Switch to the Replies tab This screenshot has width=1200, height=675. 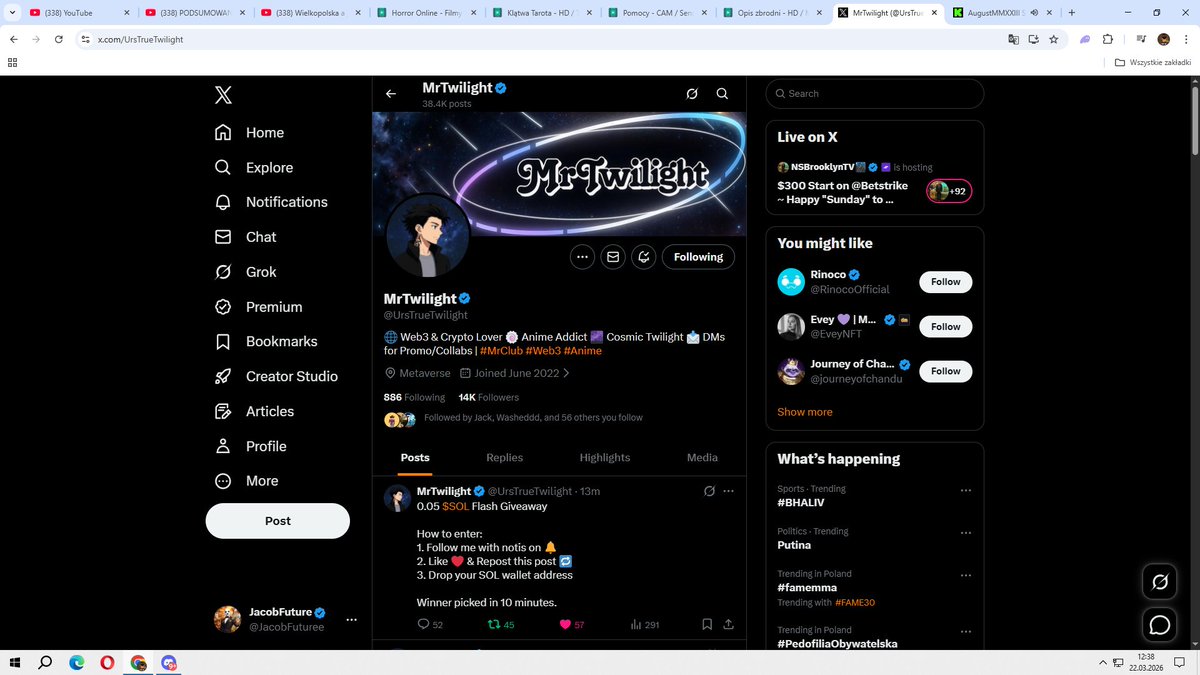504,457
